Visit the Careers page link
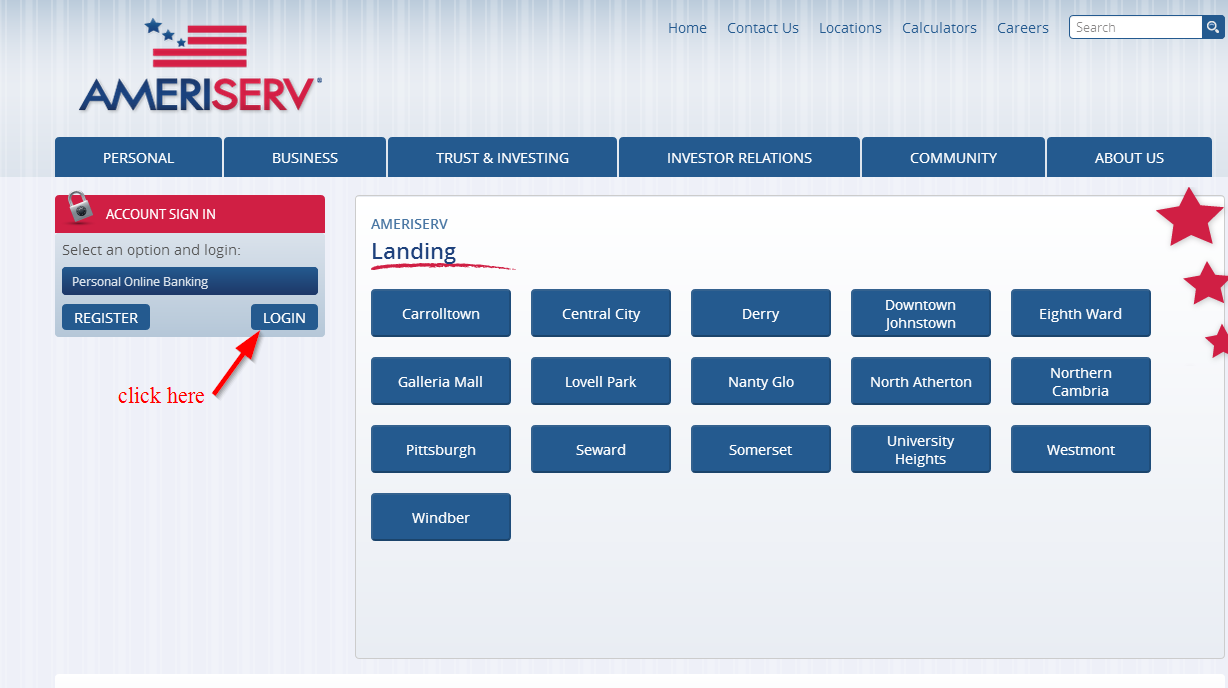 [1023, 28]
